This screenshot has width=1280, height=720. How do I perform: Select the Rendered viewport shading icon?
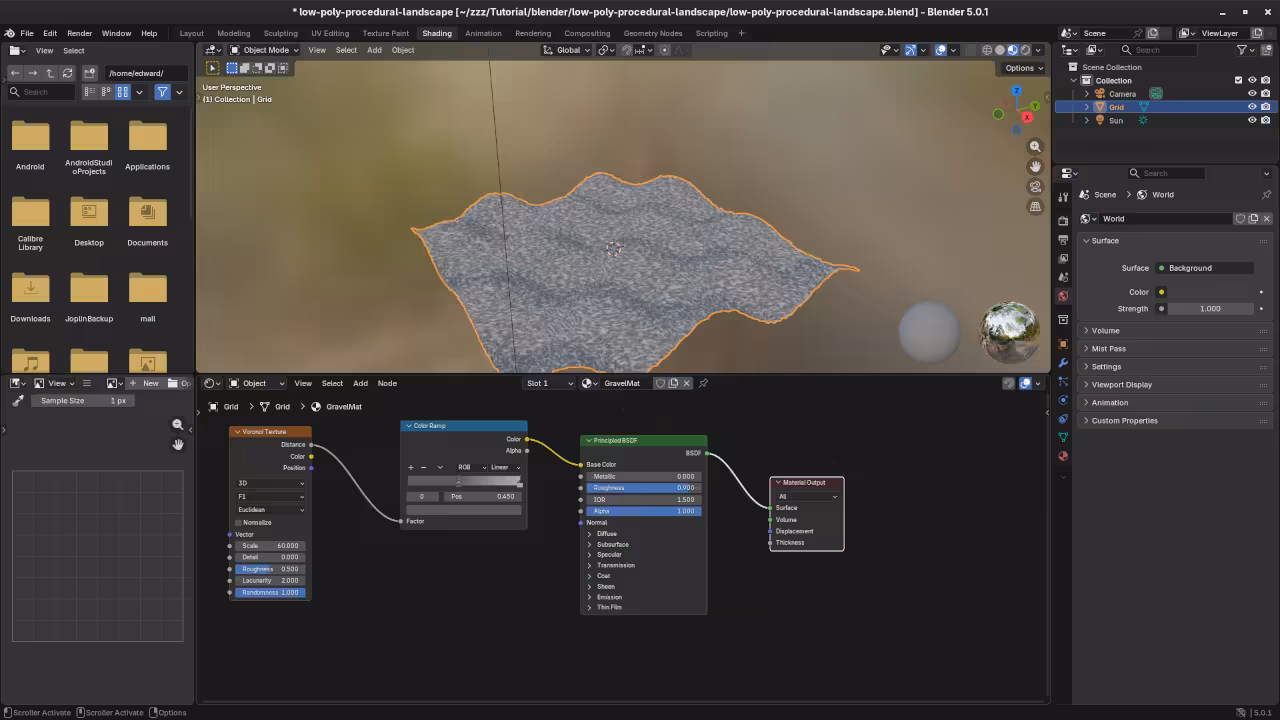[x=1024, y=50]
